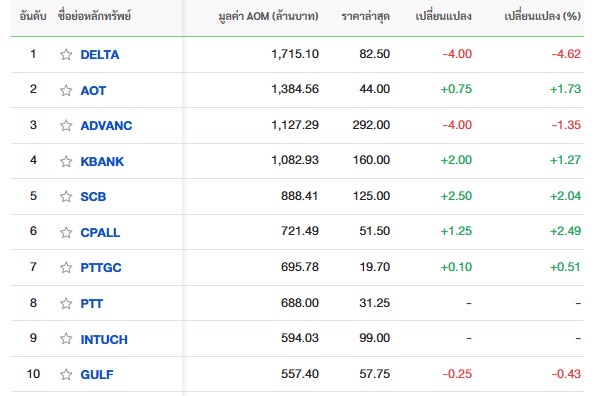Favorite PTTGC using the star
This screenshot has width=602, height=396.
tap(66, 267)
